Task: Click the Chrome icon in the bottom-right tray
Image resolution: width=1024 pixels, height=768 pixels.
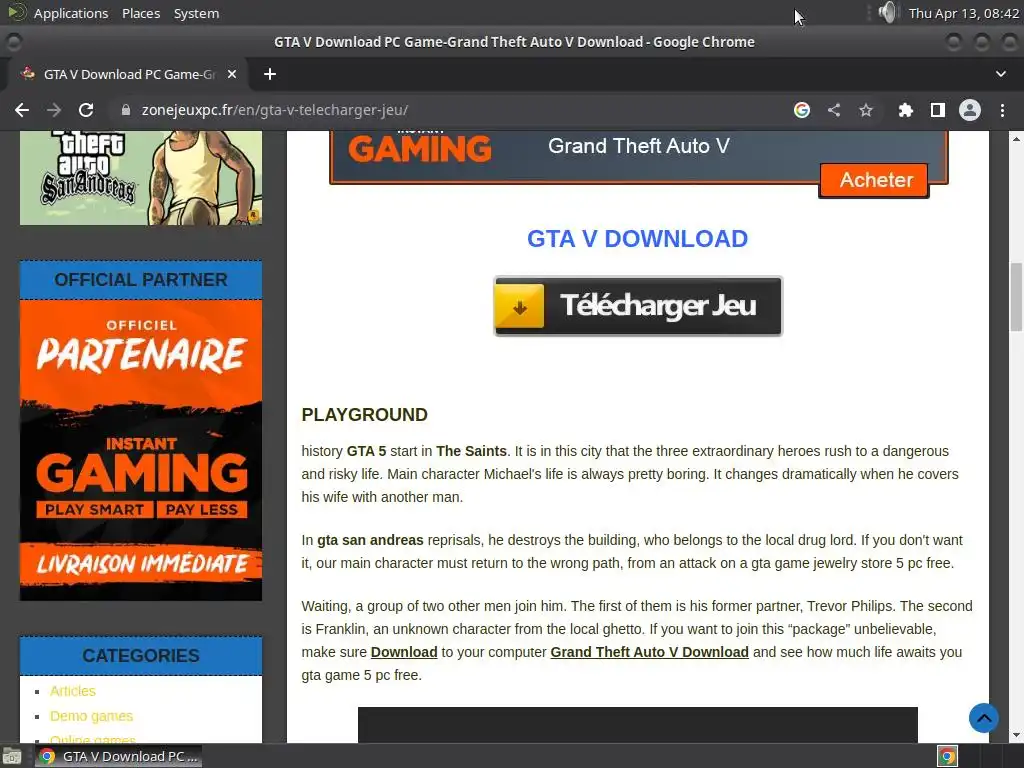Action: pyautogui.click(x=947, y=756)
